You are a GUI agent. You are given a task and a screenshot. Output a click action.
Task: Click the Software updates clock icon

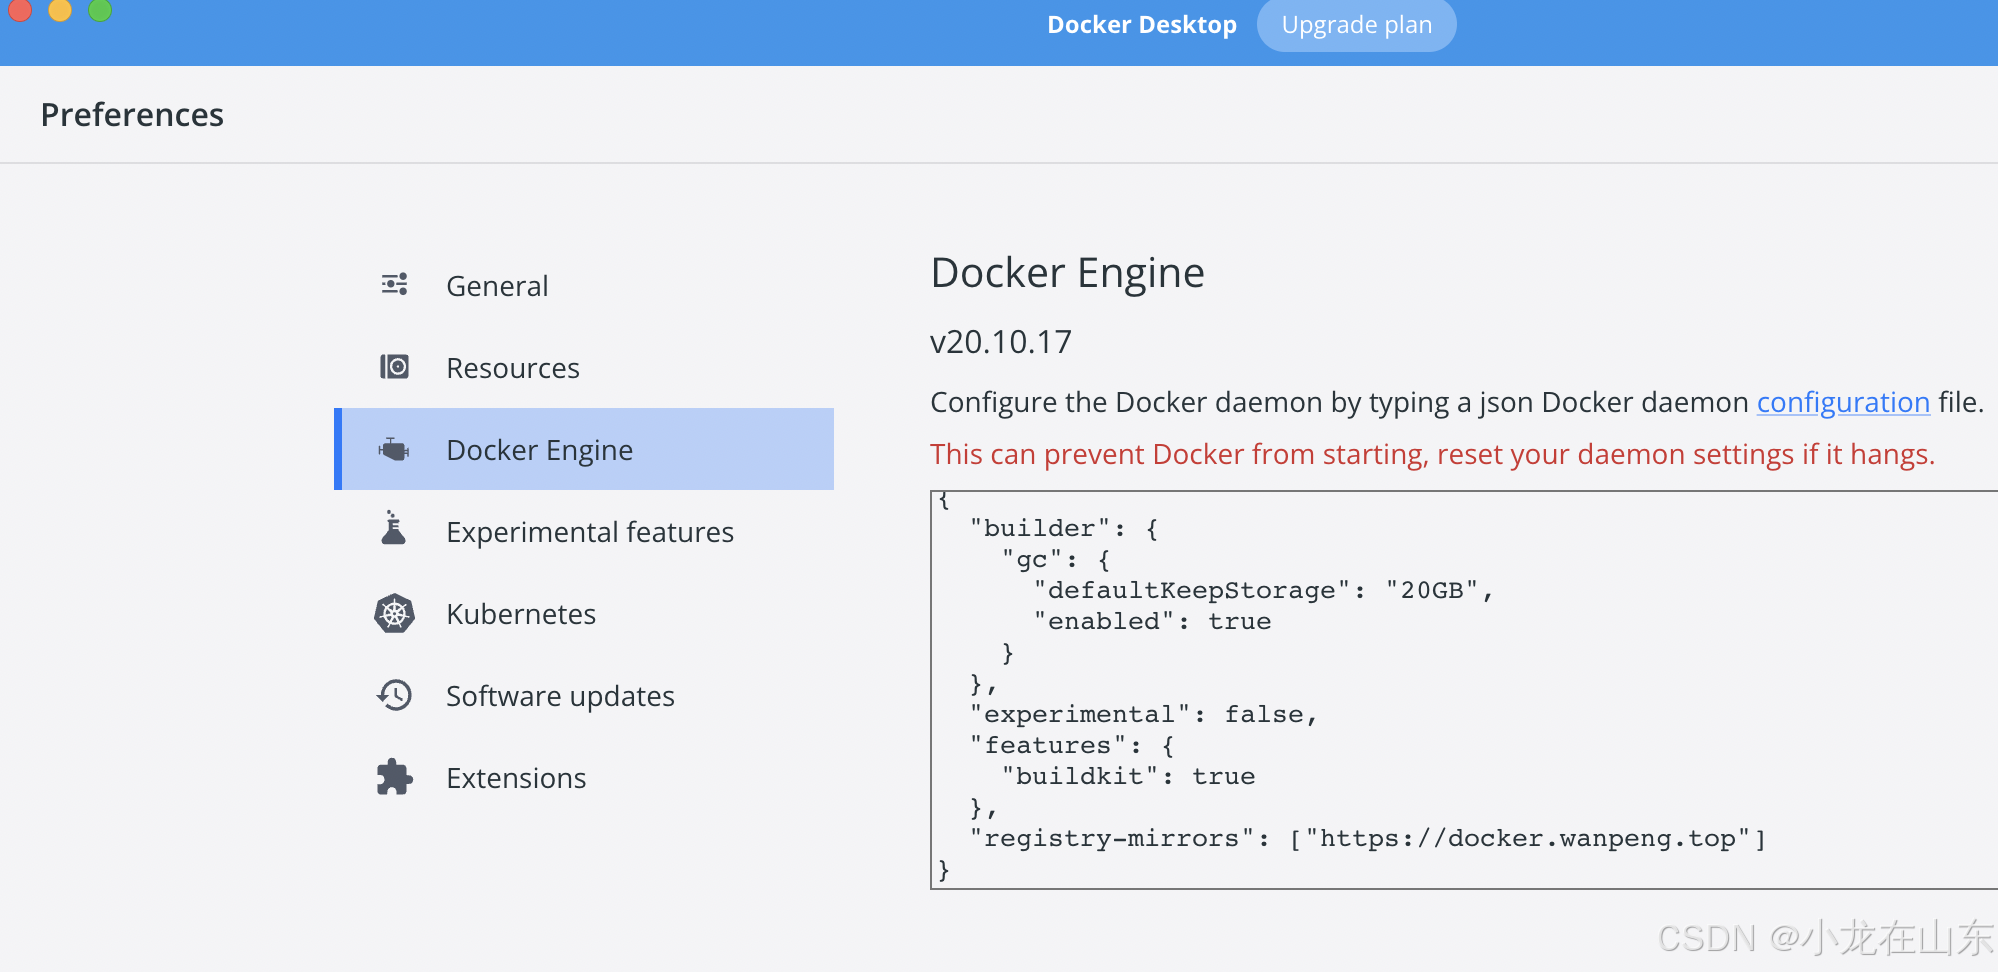pos(395,695)
